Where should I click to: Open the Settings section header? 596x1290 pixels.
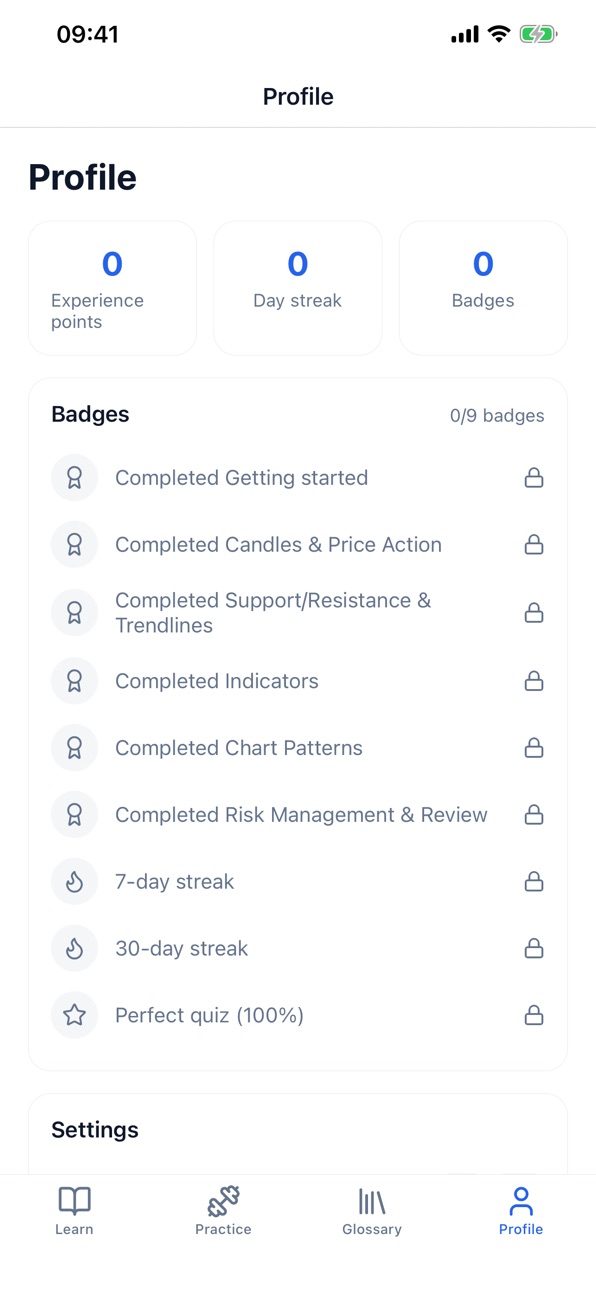point(95,1130)
